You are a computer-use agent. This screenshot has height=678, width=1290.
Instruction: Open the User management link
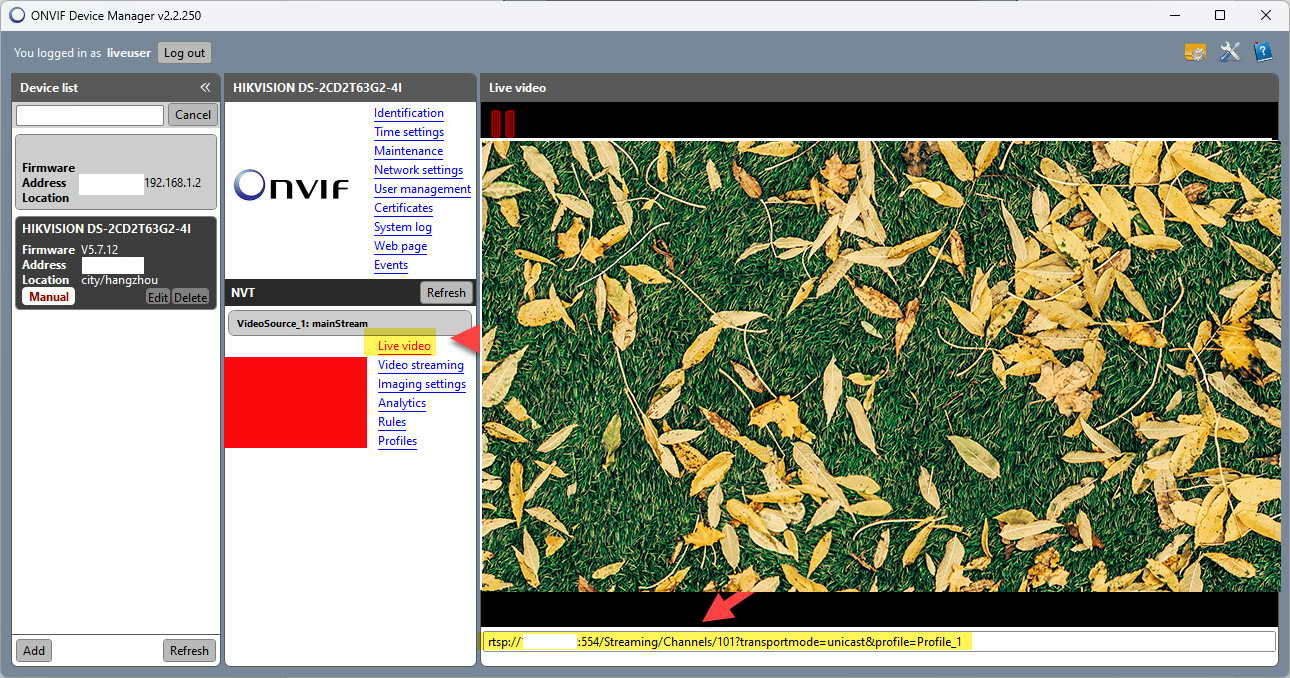[422, 189]
